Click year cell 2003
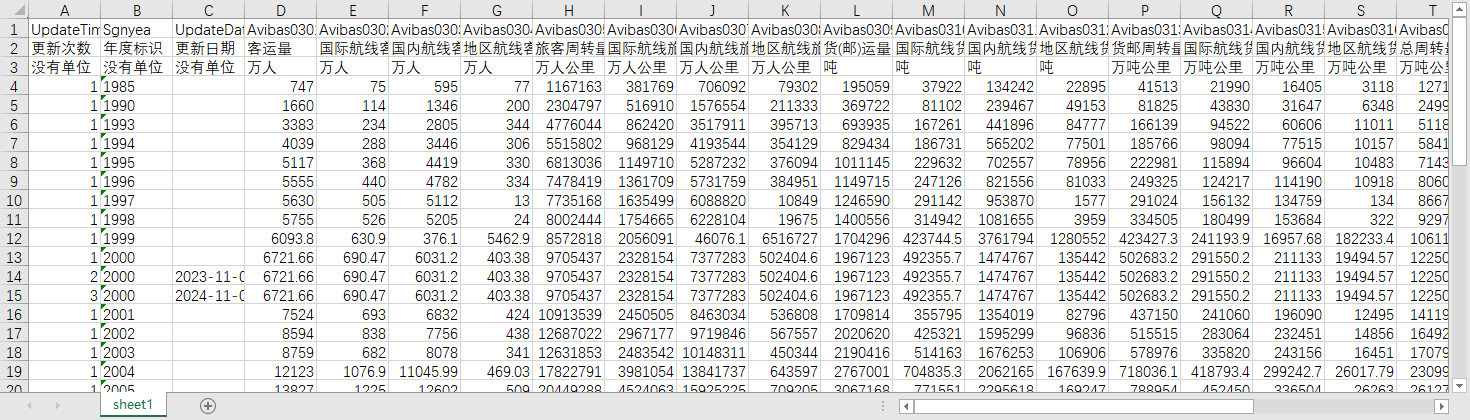 coord(137,352)
